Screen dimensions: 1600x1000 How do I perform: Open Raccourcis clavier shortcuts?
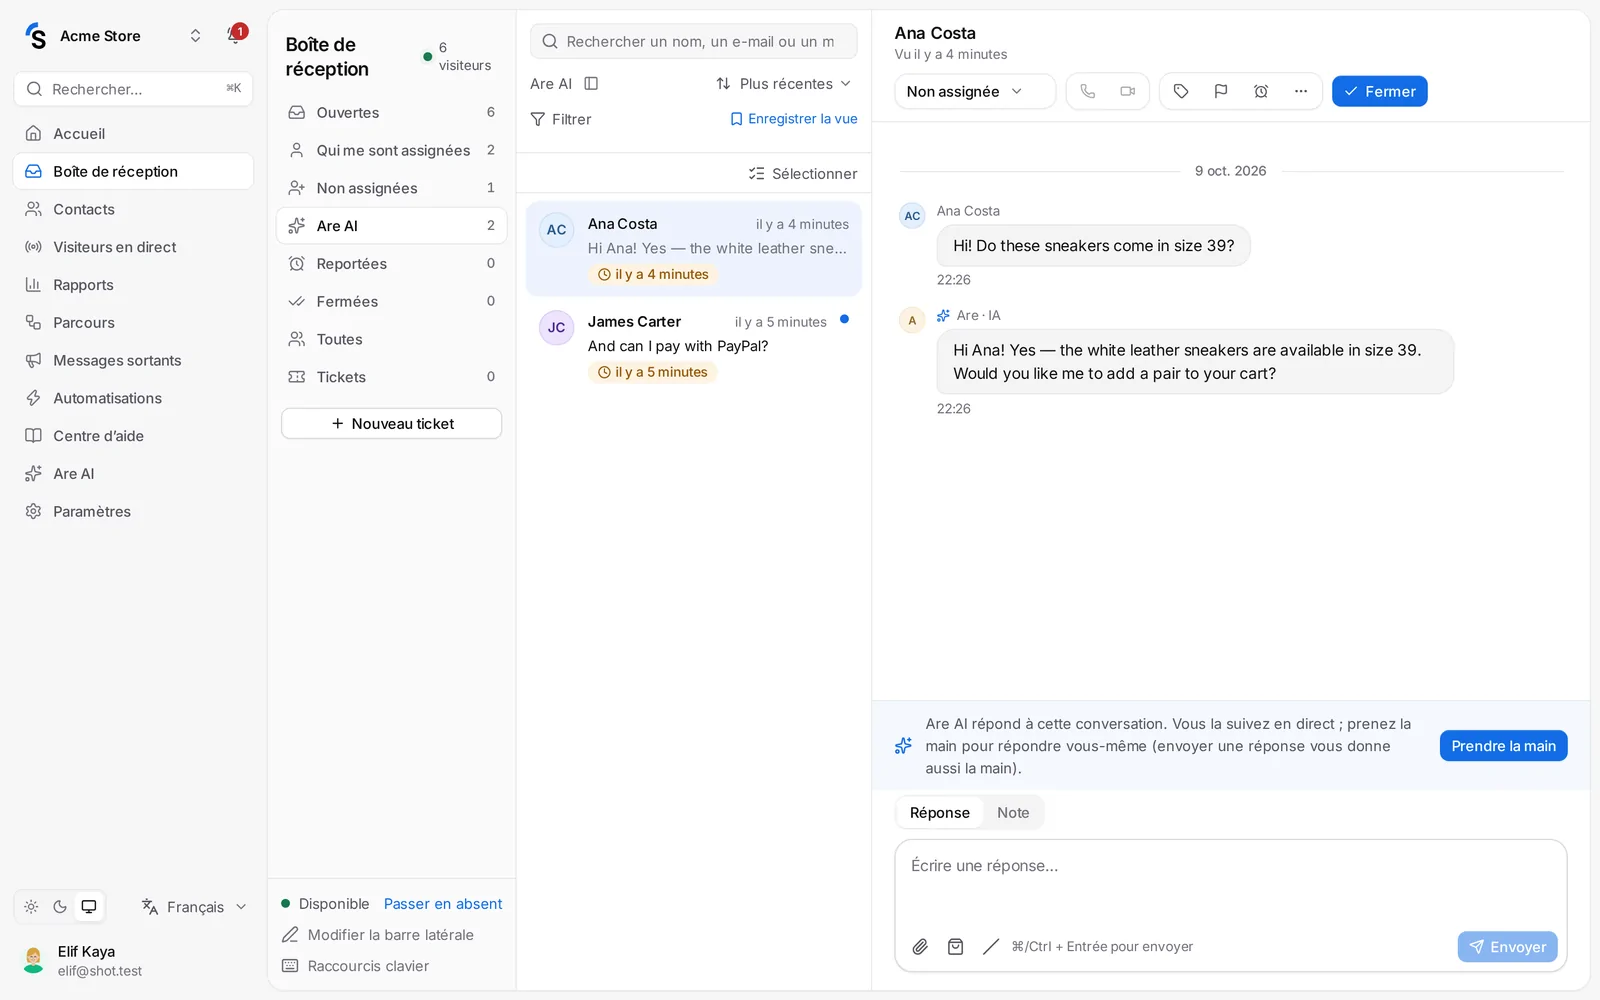[x=356, y=966]
